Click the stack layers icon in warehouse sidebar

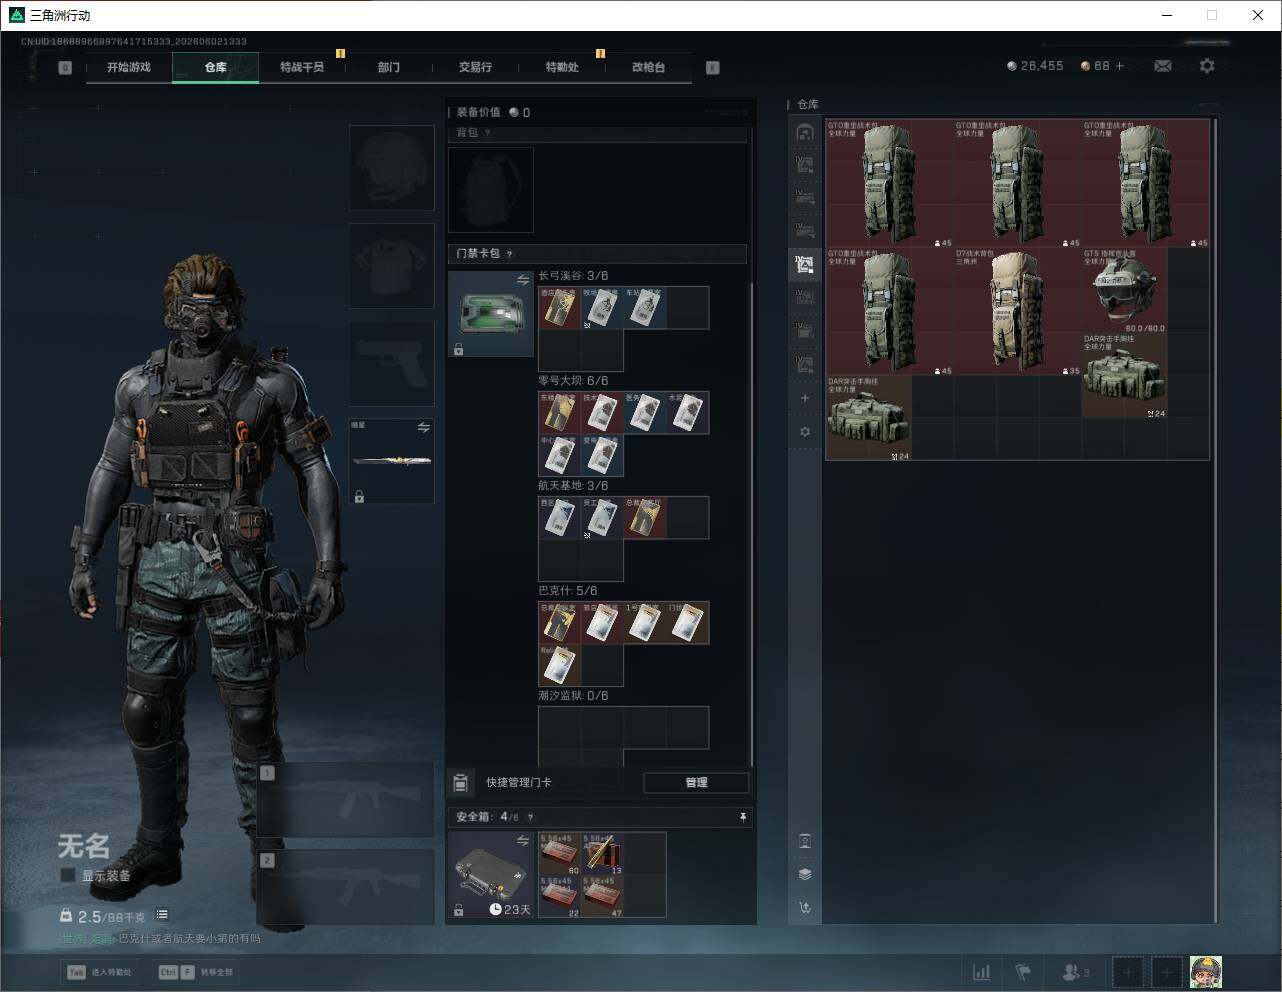tap(805, 874)
